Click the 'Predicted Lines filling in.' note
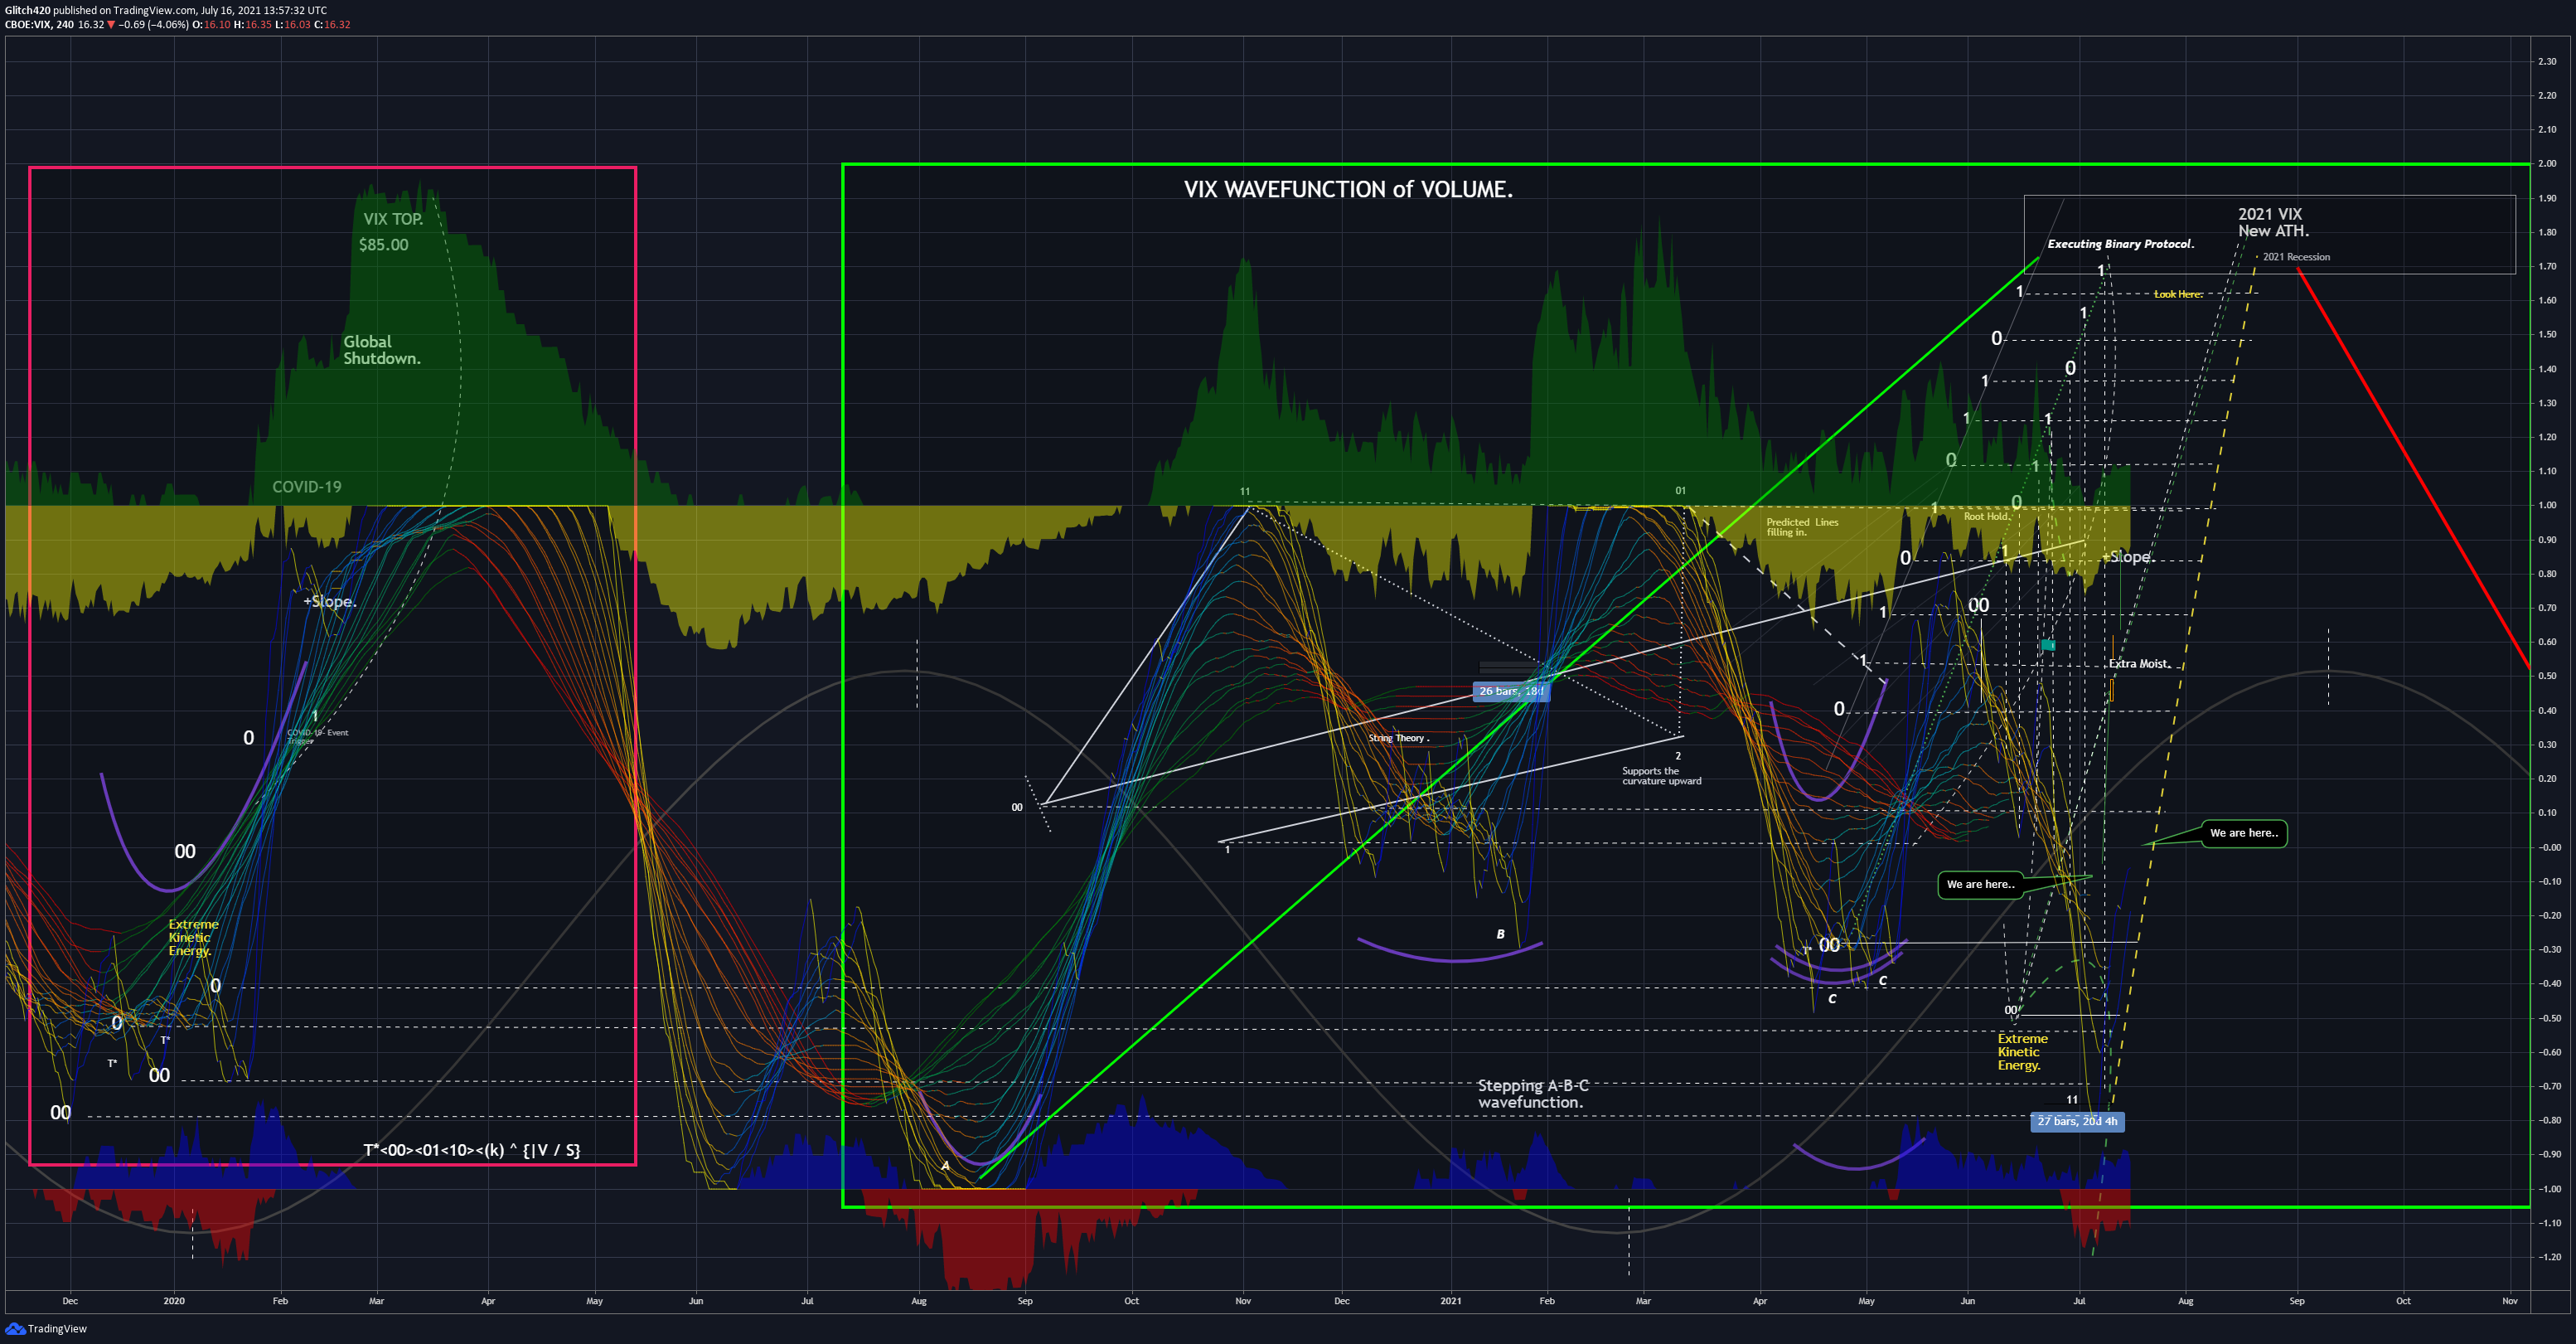 tap(1802, 527)
